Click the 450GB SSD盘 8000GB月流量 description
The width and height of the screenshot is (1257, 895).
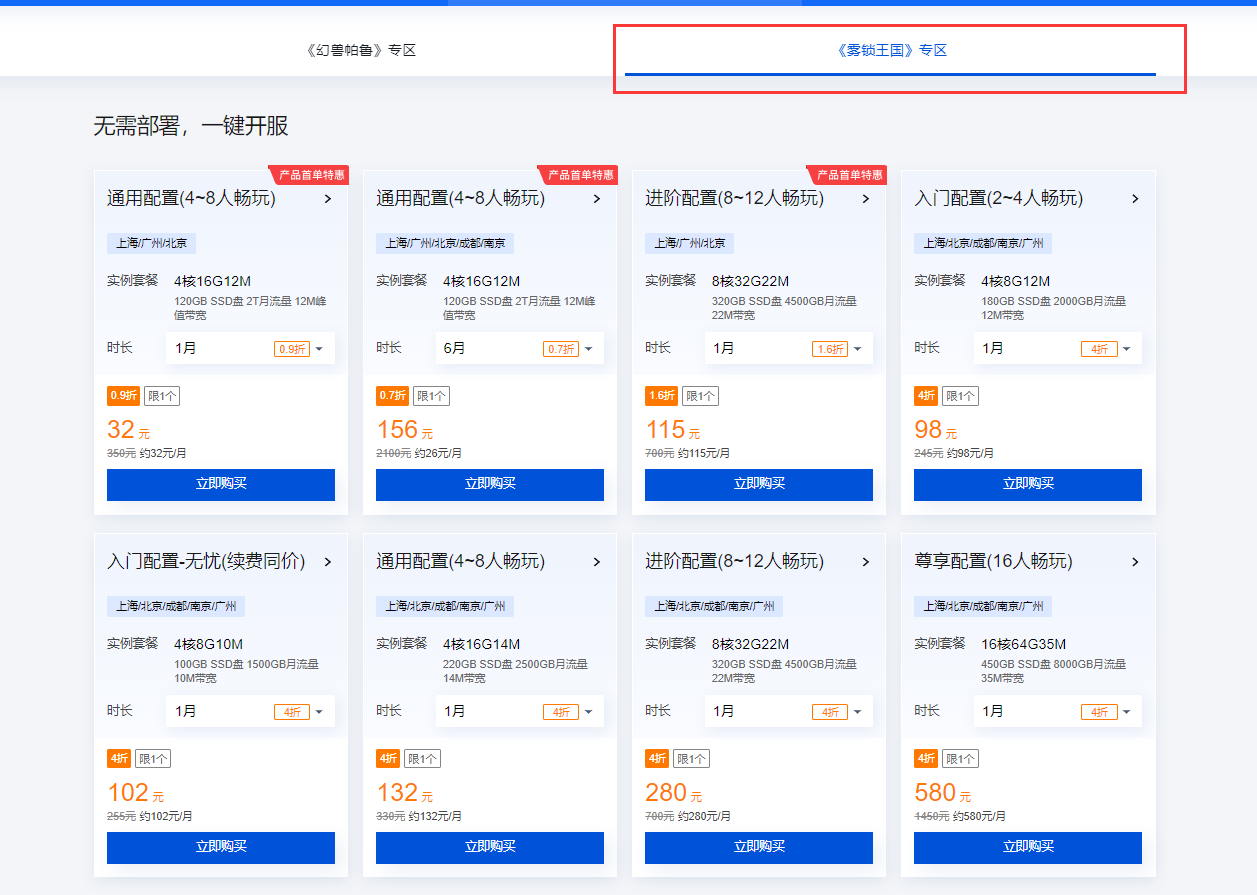click(x=1053, y=671)
